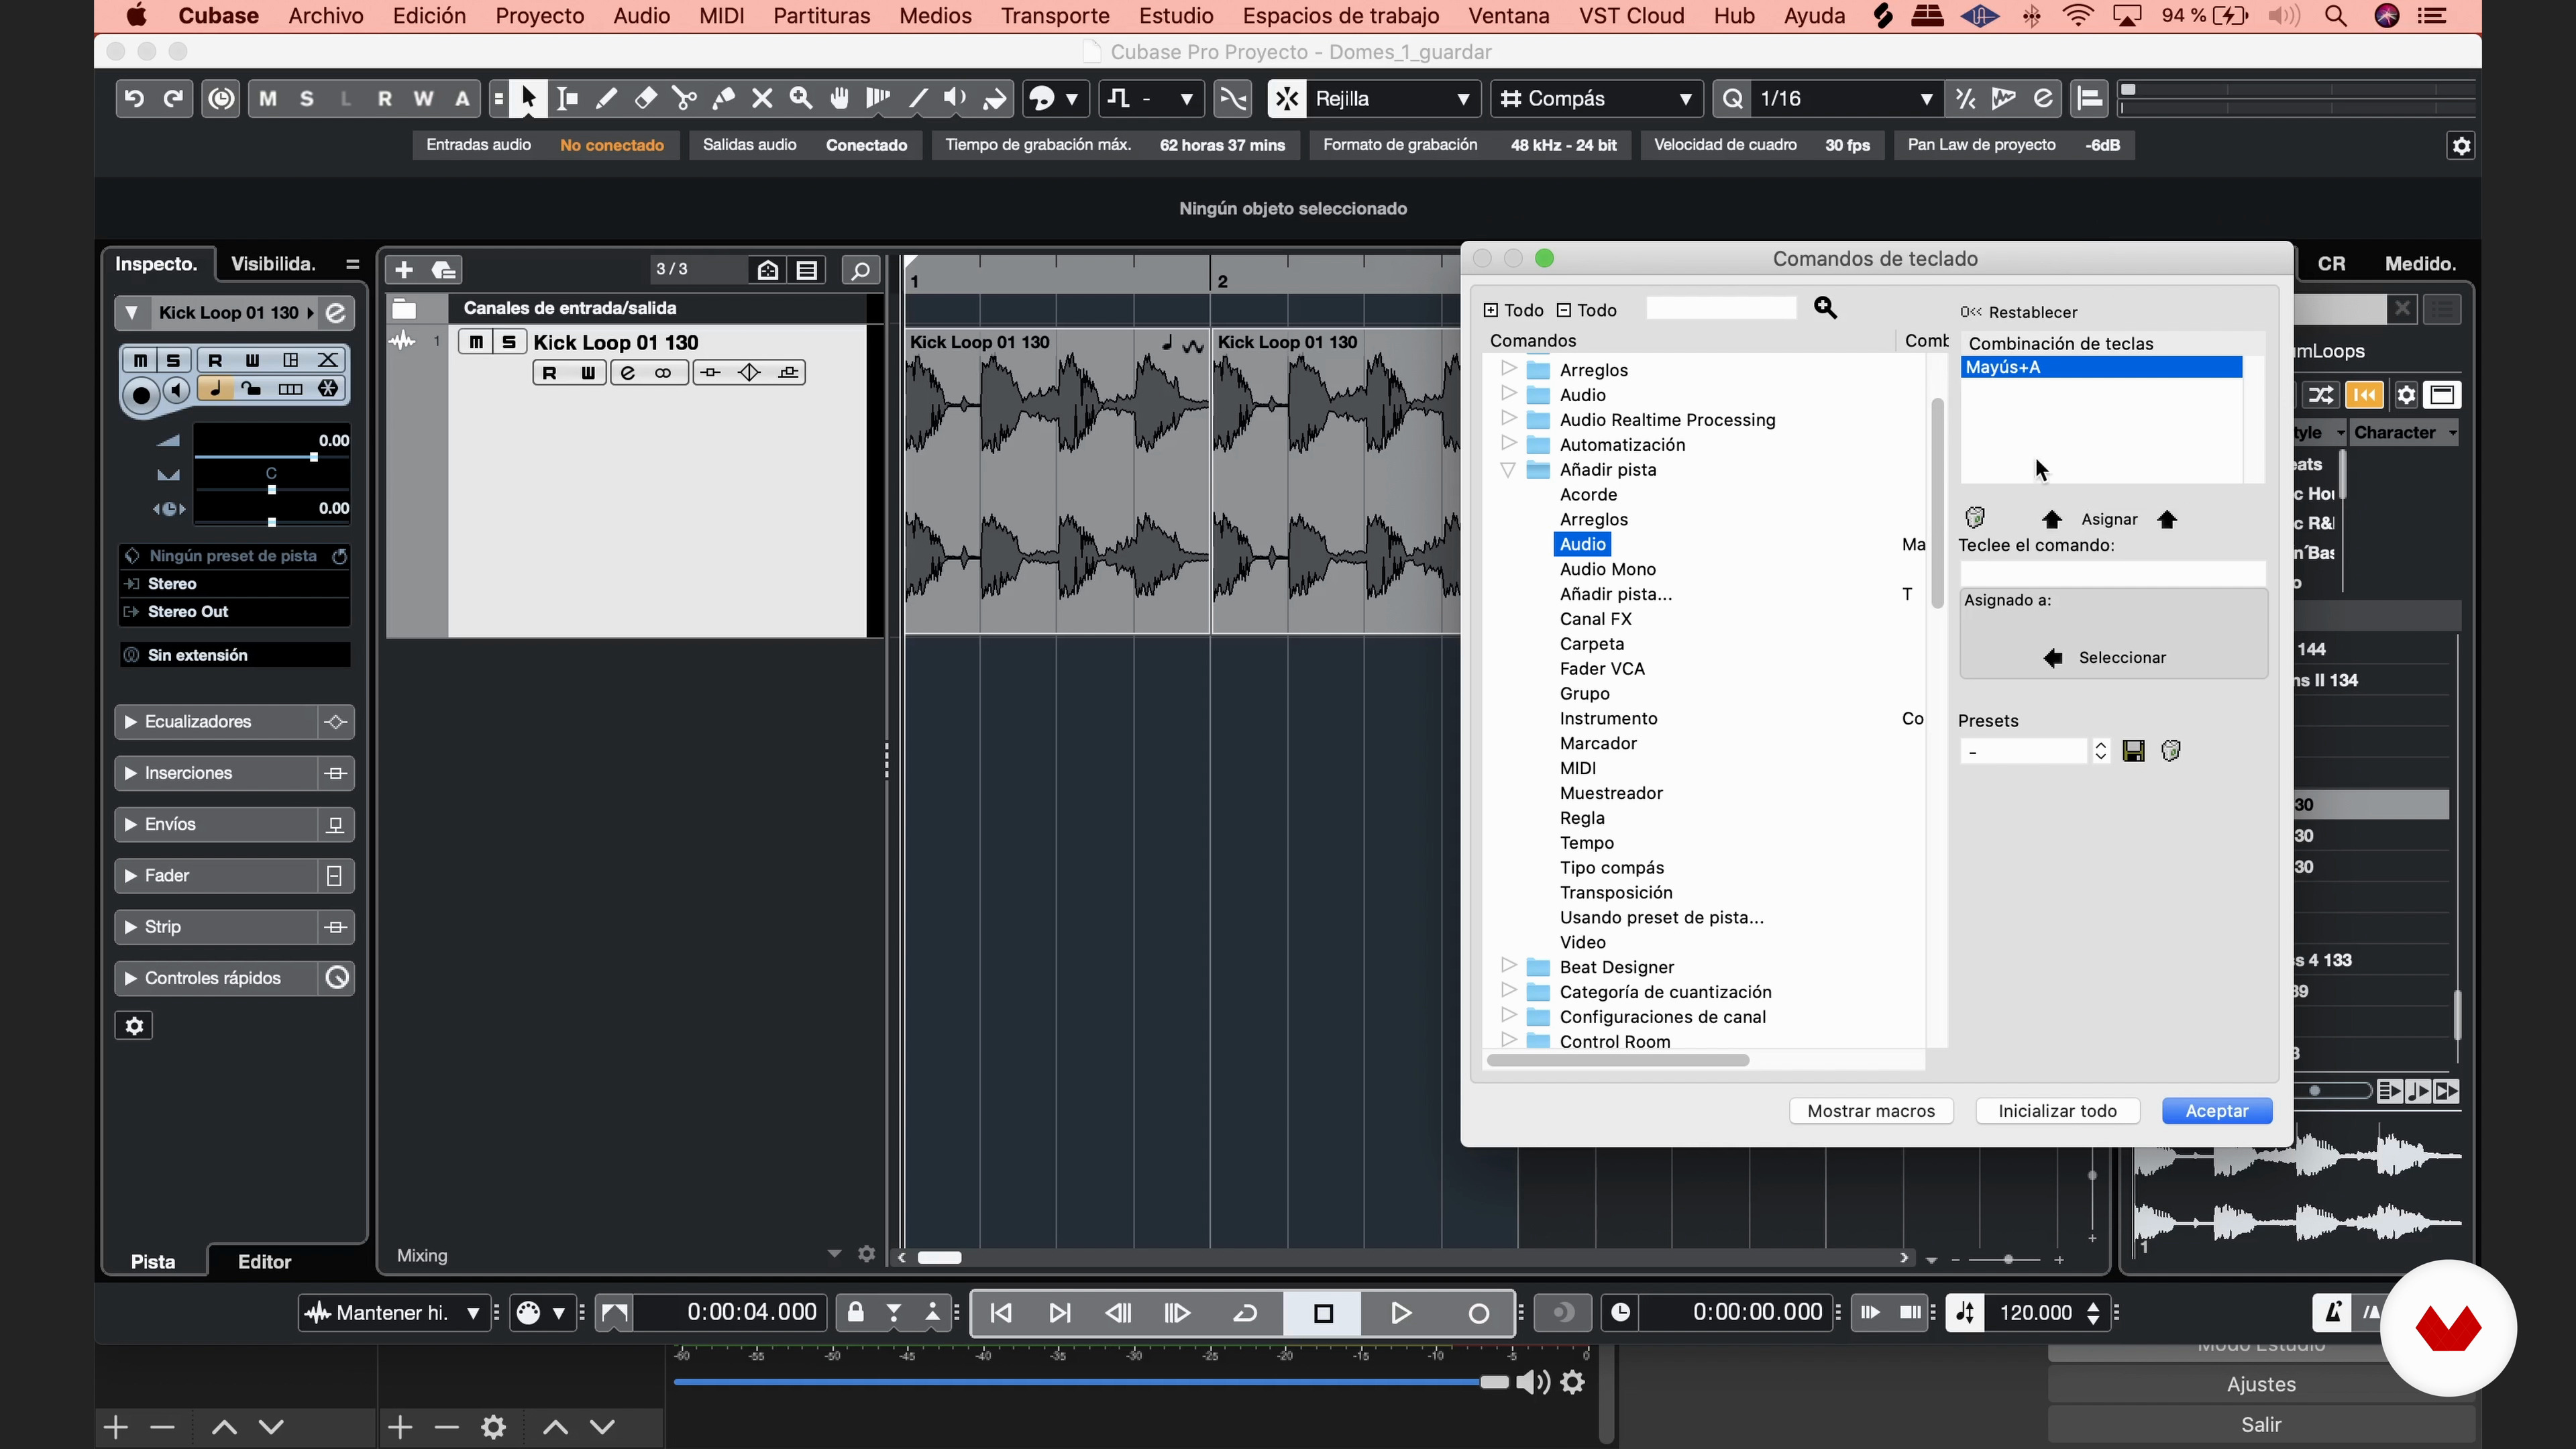
Task: Expand the Arreglos folder in Comandos list
Action: coord(1508,369)
